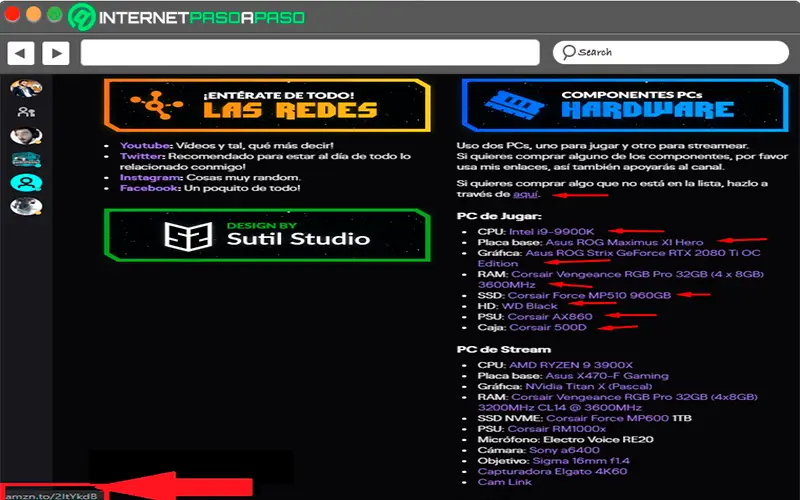Follow the 'aquí' purchase link
800x500 pixels.
pyautogui.click(x=525, y=194)
